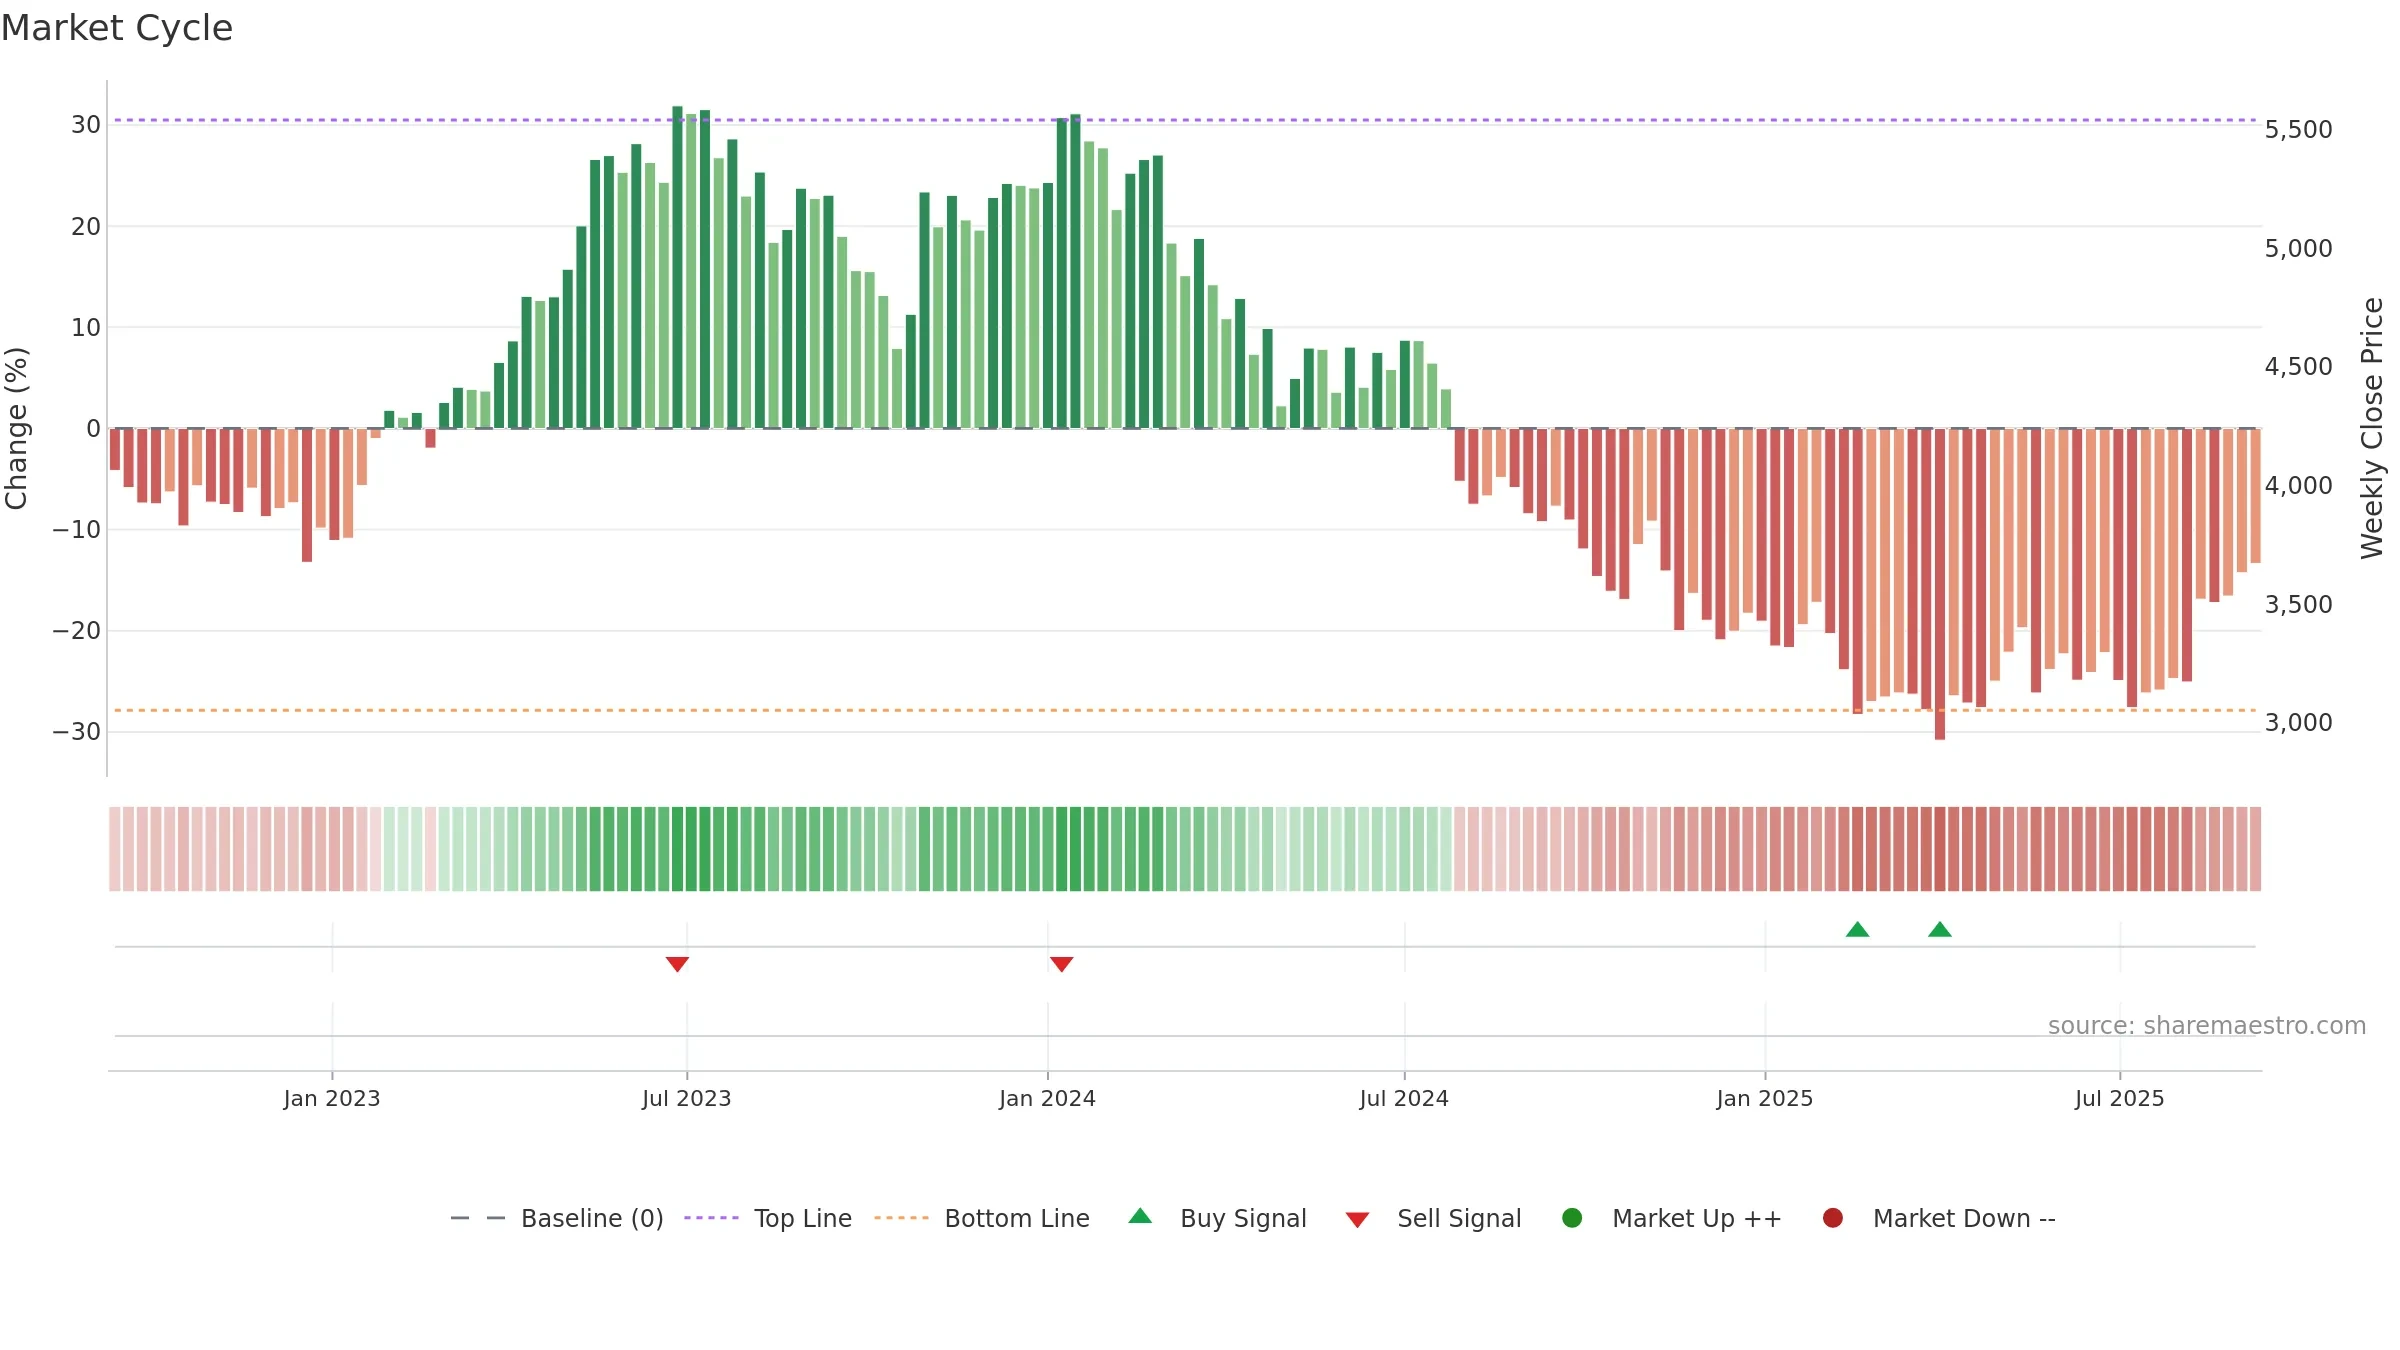Click the 3,000 price axis label
2400x1350 pixels.
click(x=2298, y=723)
